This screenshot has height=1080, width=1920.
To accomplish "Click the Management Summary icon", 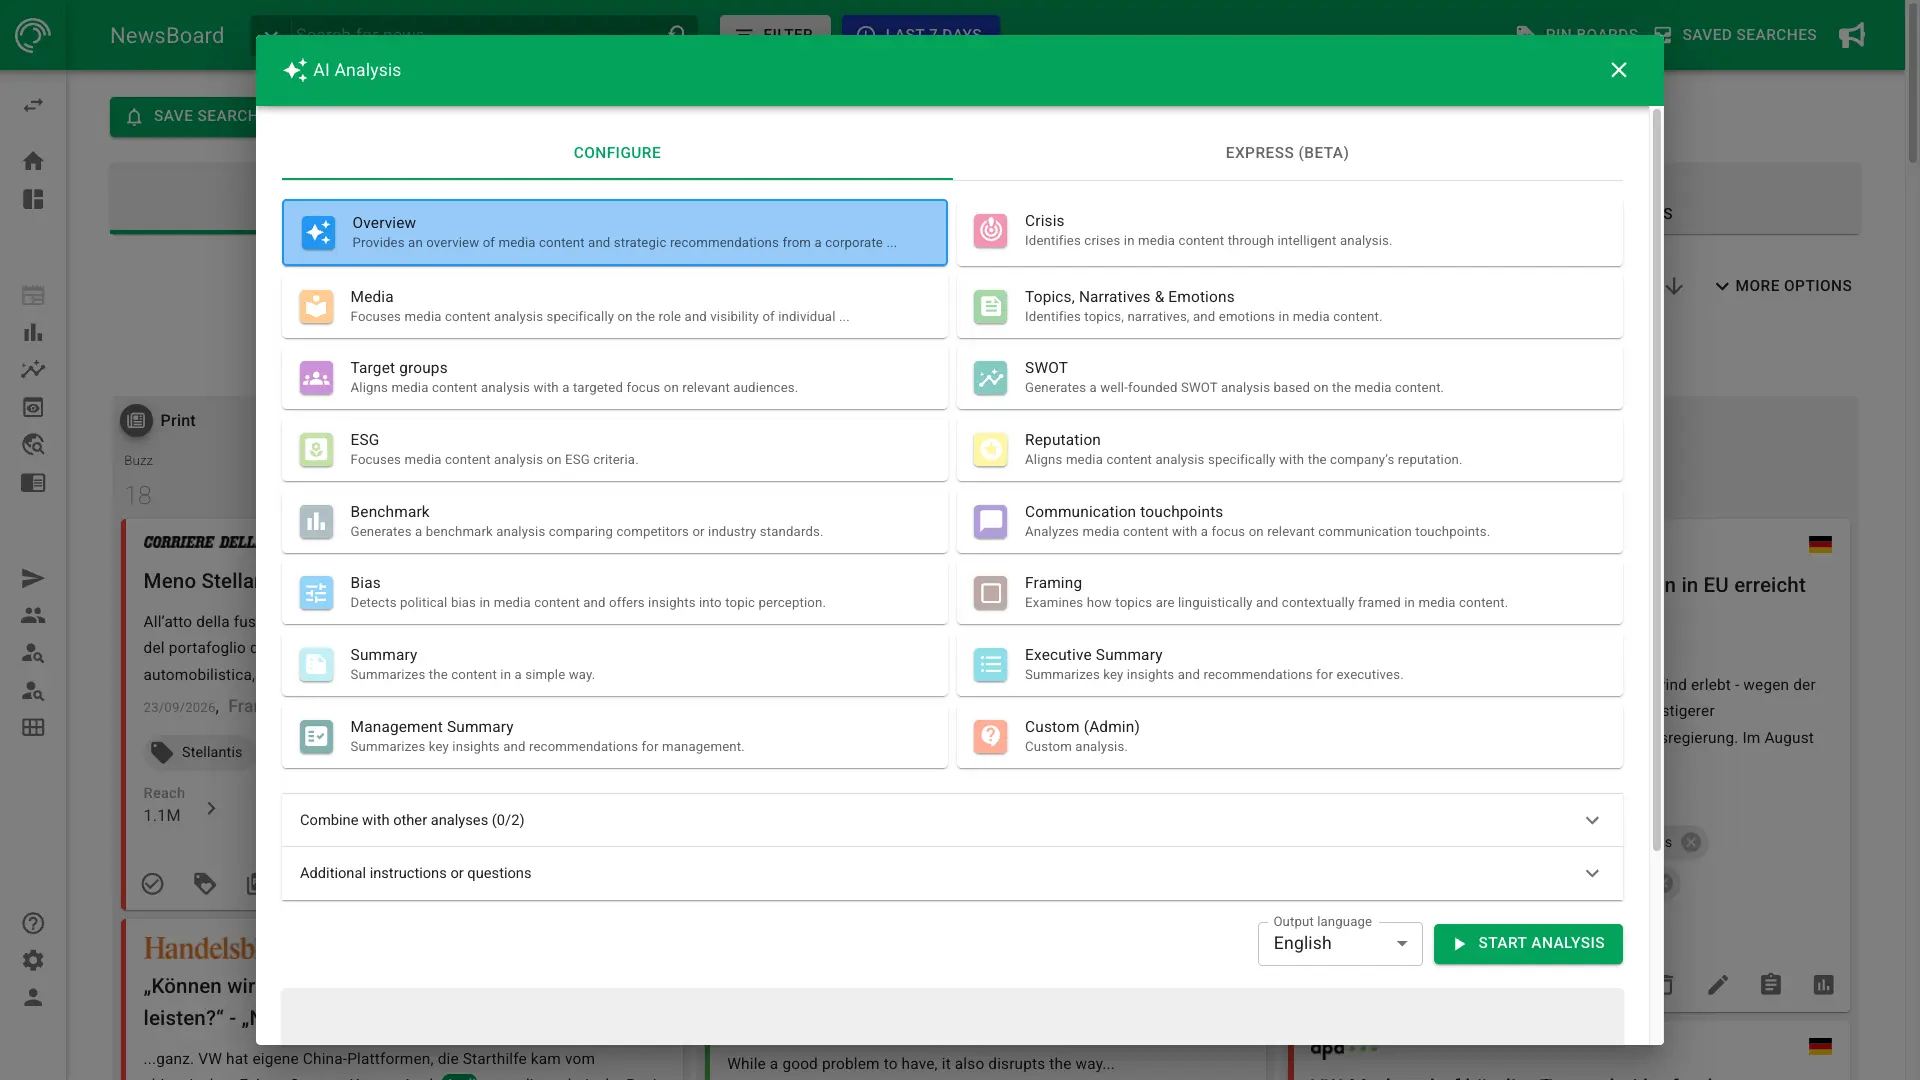I will (x=316, y=737).
